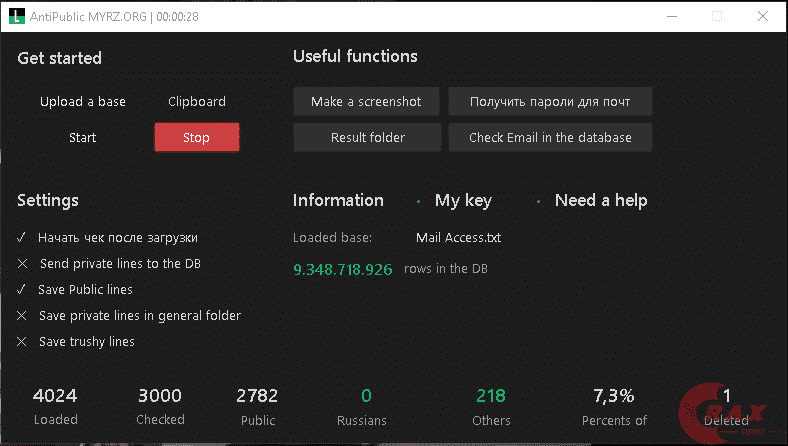
Task: Open the Result folder
Action: pyautogui.click(x=367, y=137)
